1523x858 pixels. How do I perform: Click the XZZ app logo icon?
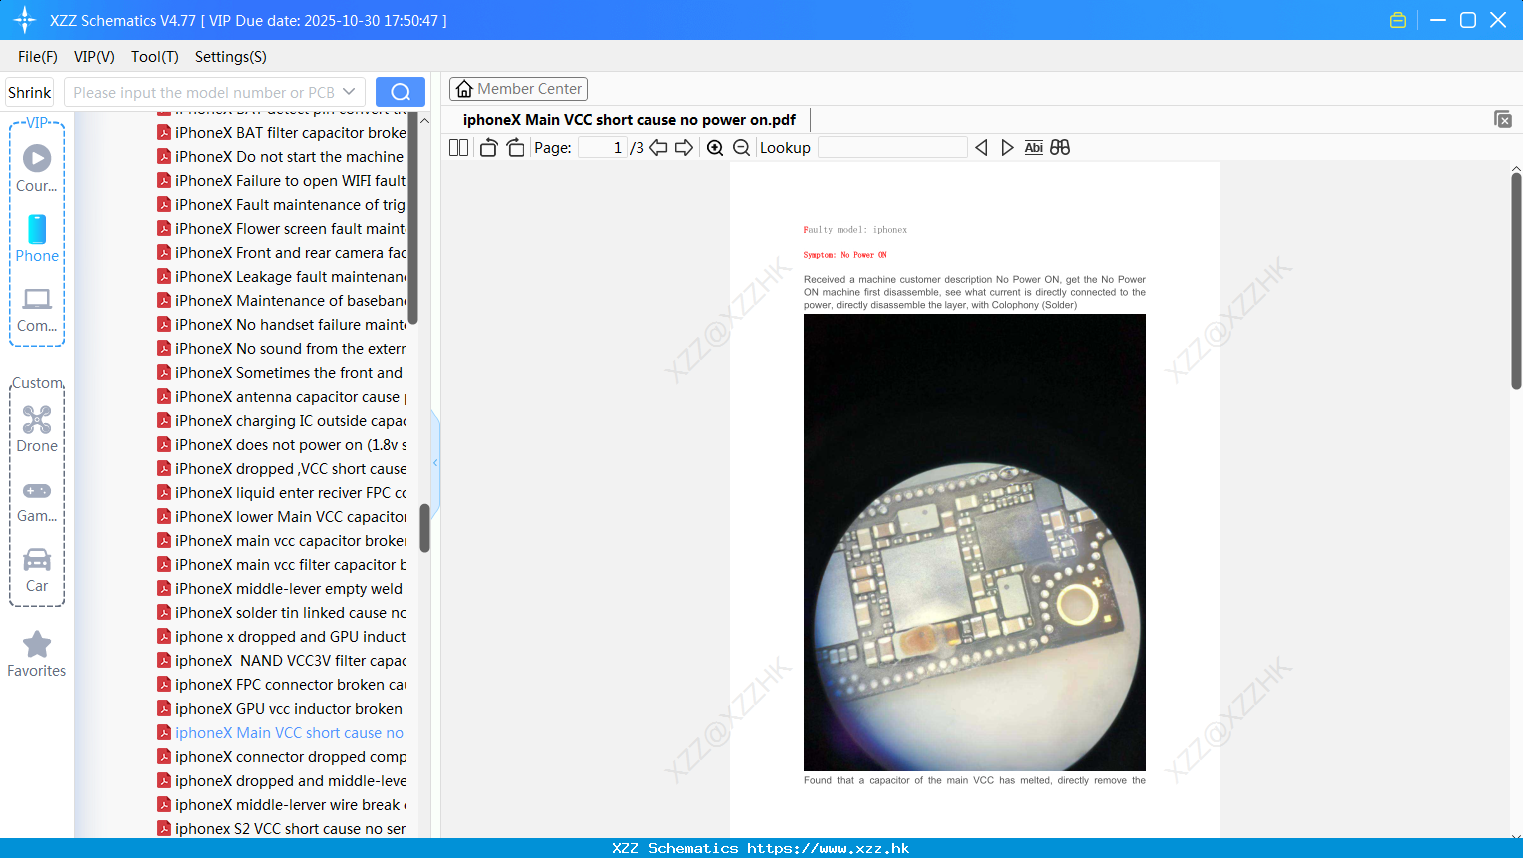click(x=25, y=20)
